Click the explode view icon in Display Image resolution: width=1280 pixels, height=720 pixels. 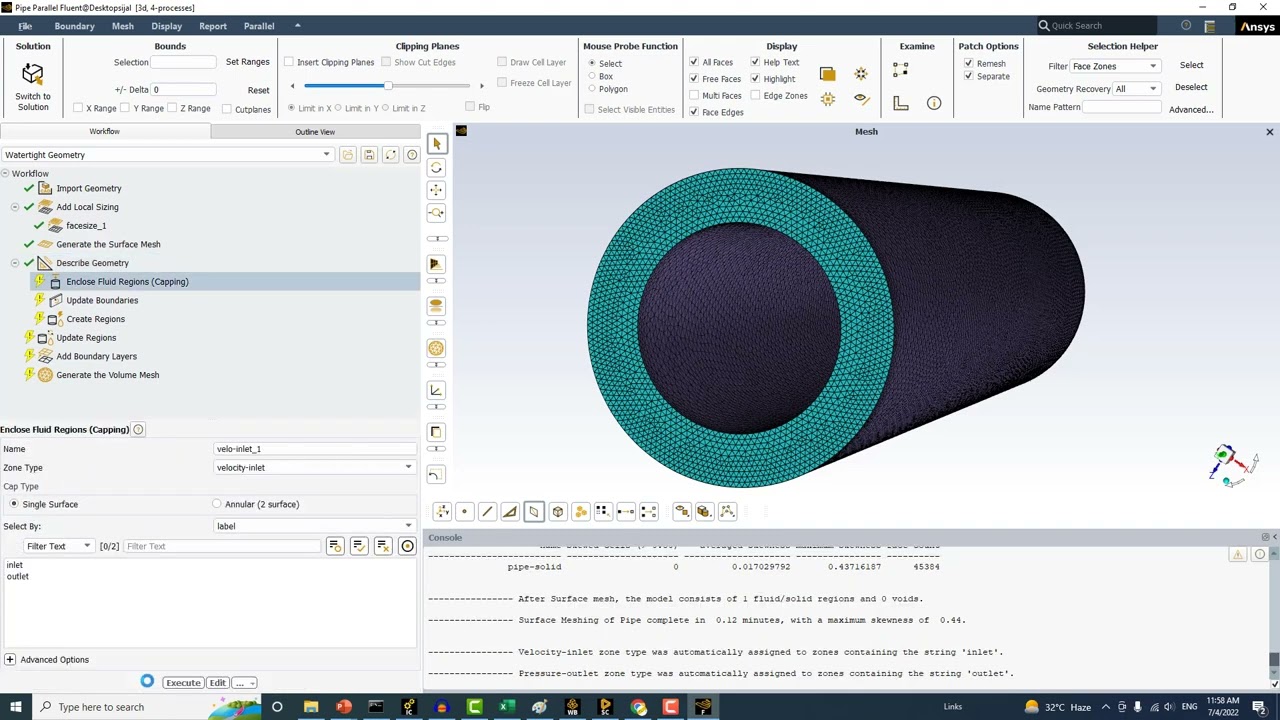pos(861,74)
